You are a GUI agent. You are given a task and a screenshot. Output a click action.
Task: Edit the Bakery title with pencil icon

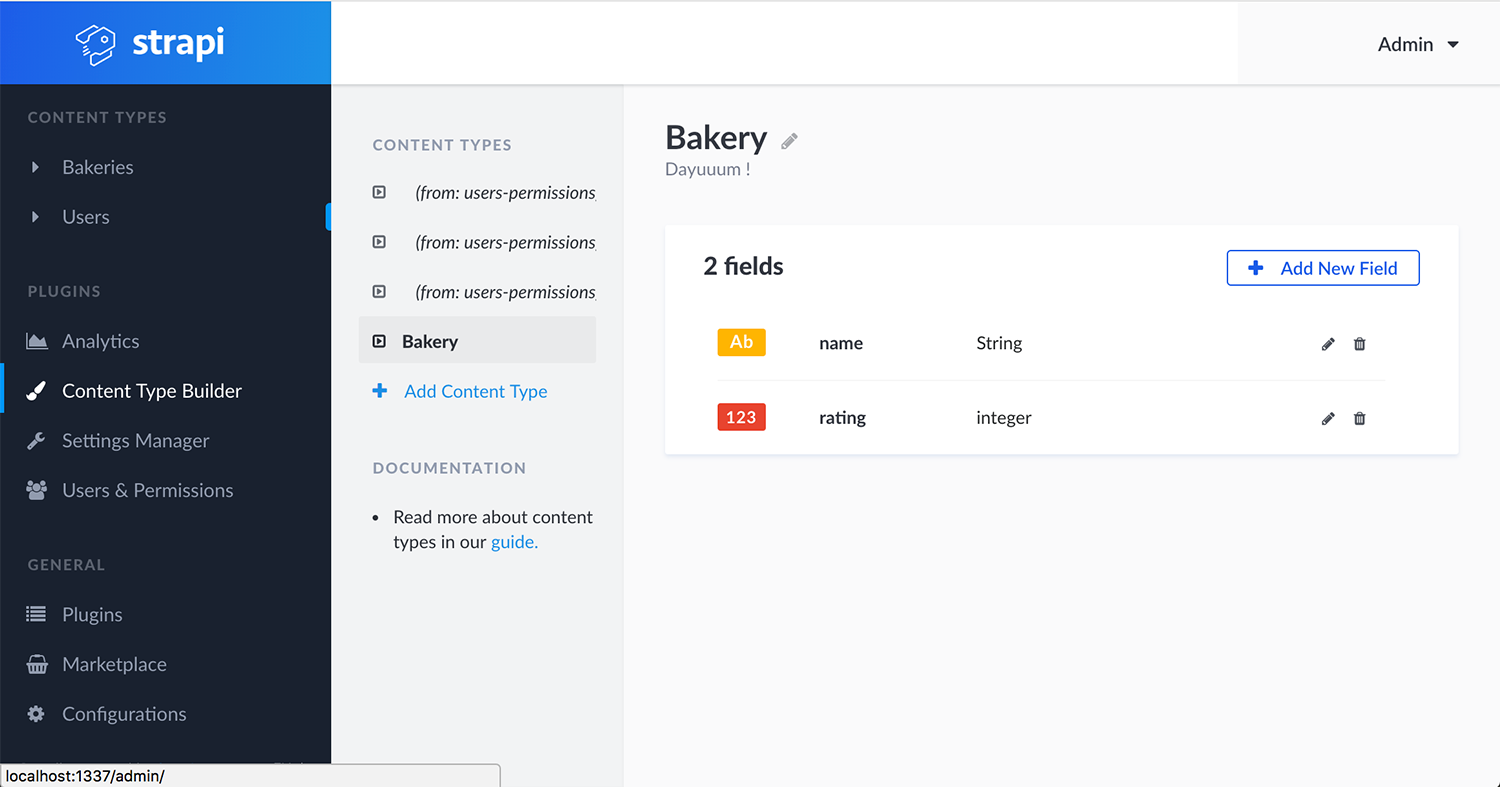789,140
